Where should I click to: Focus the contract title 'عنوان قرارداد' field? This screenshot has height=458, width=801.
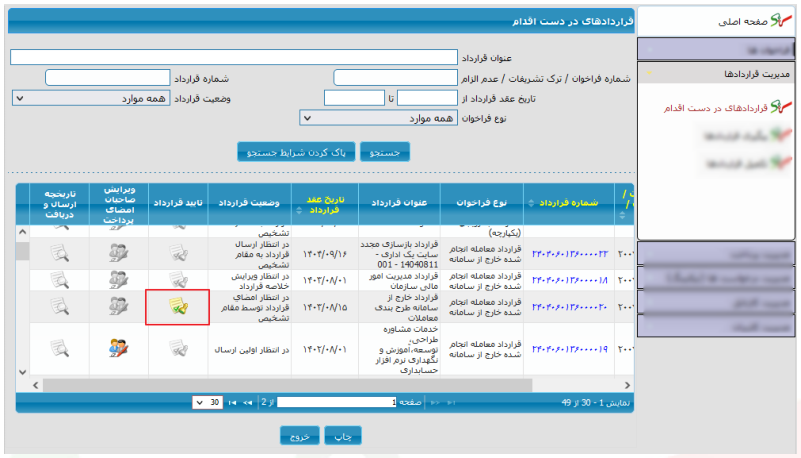[233, 57]
